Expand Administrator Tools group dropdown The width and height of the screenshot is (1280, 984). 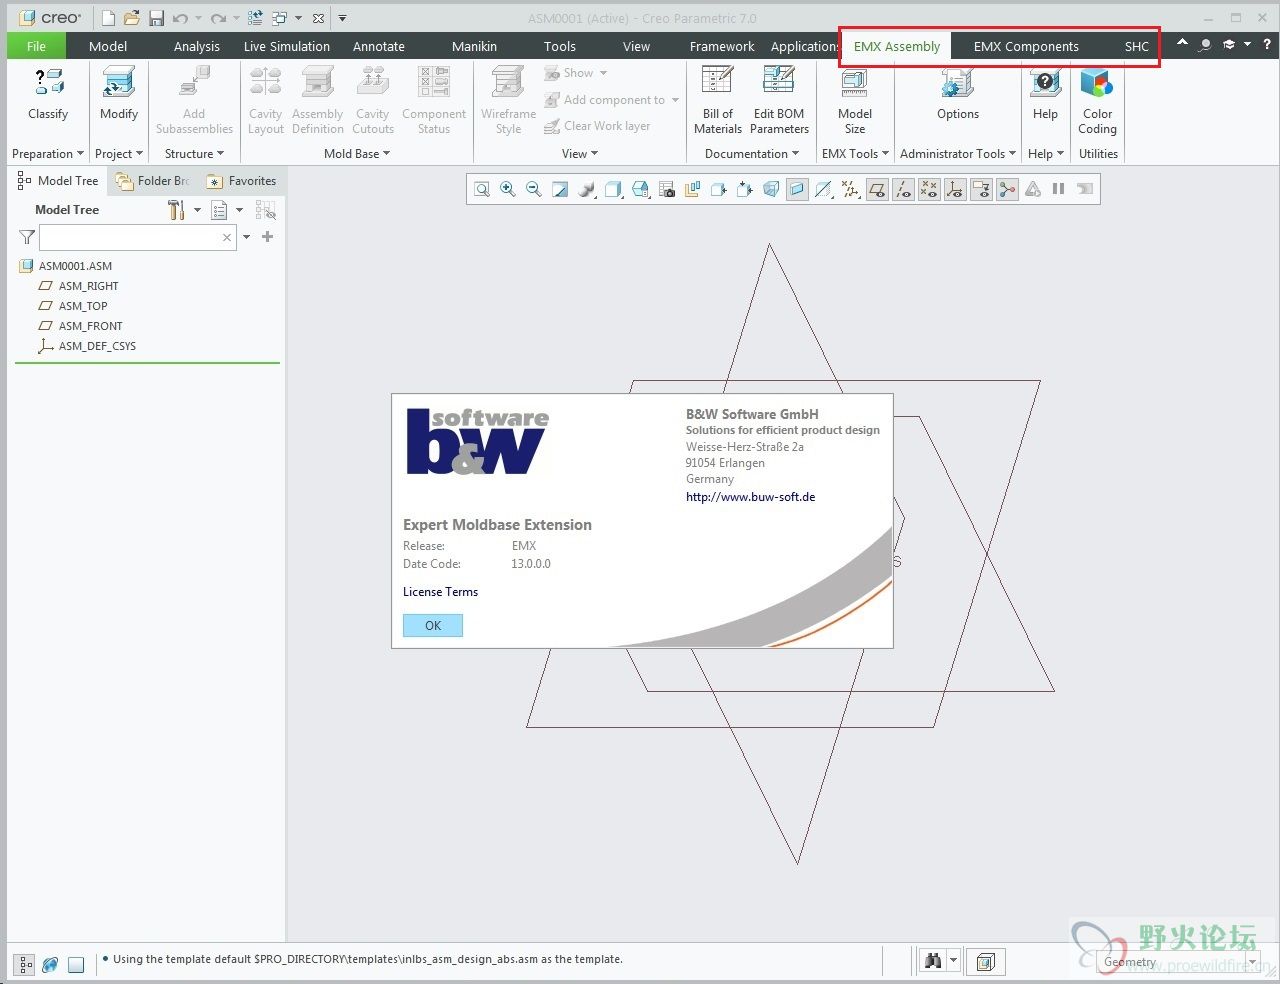(958, 154)
